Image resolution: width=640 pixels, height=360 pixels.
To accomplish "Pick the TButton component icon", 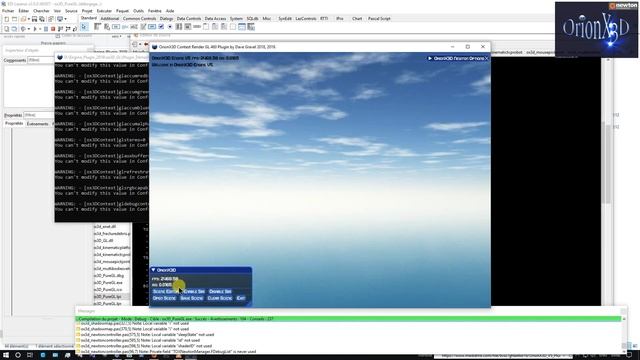I will click(x=116, y=27).
